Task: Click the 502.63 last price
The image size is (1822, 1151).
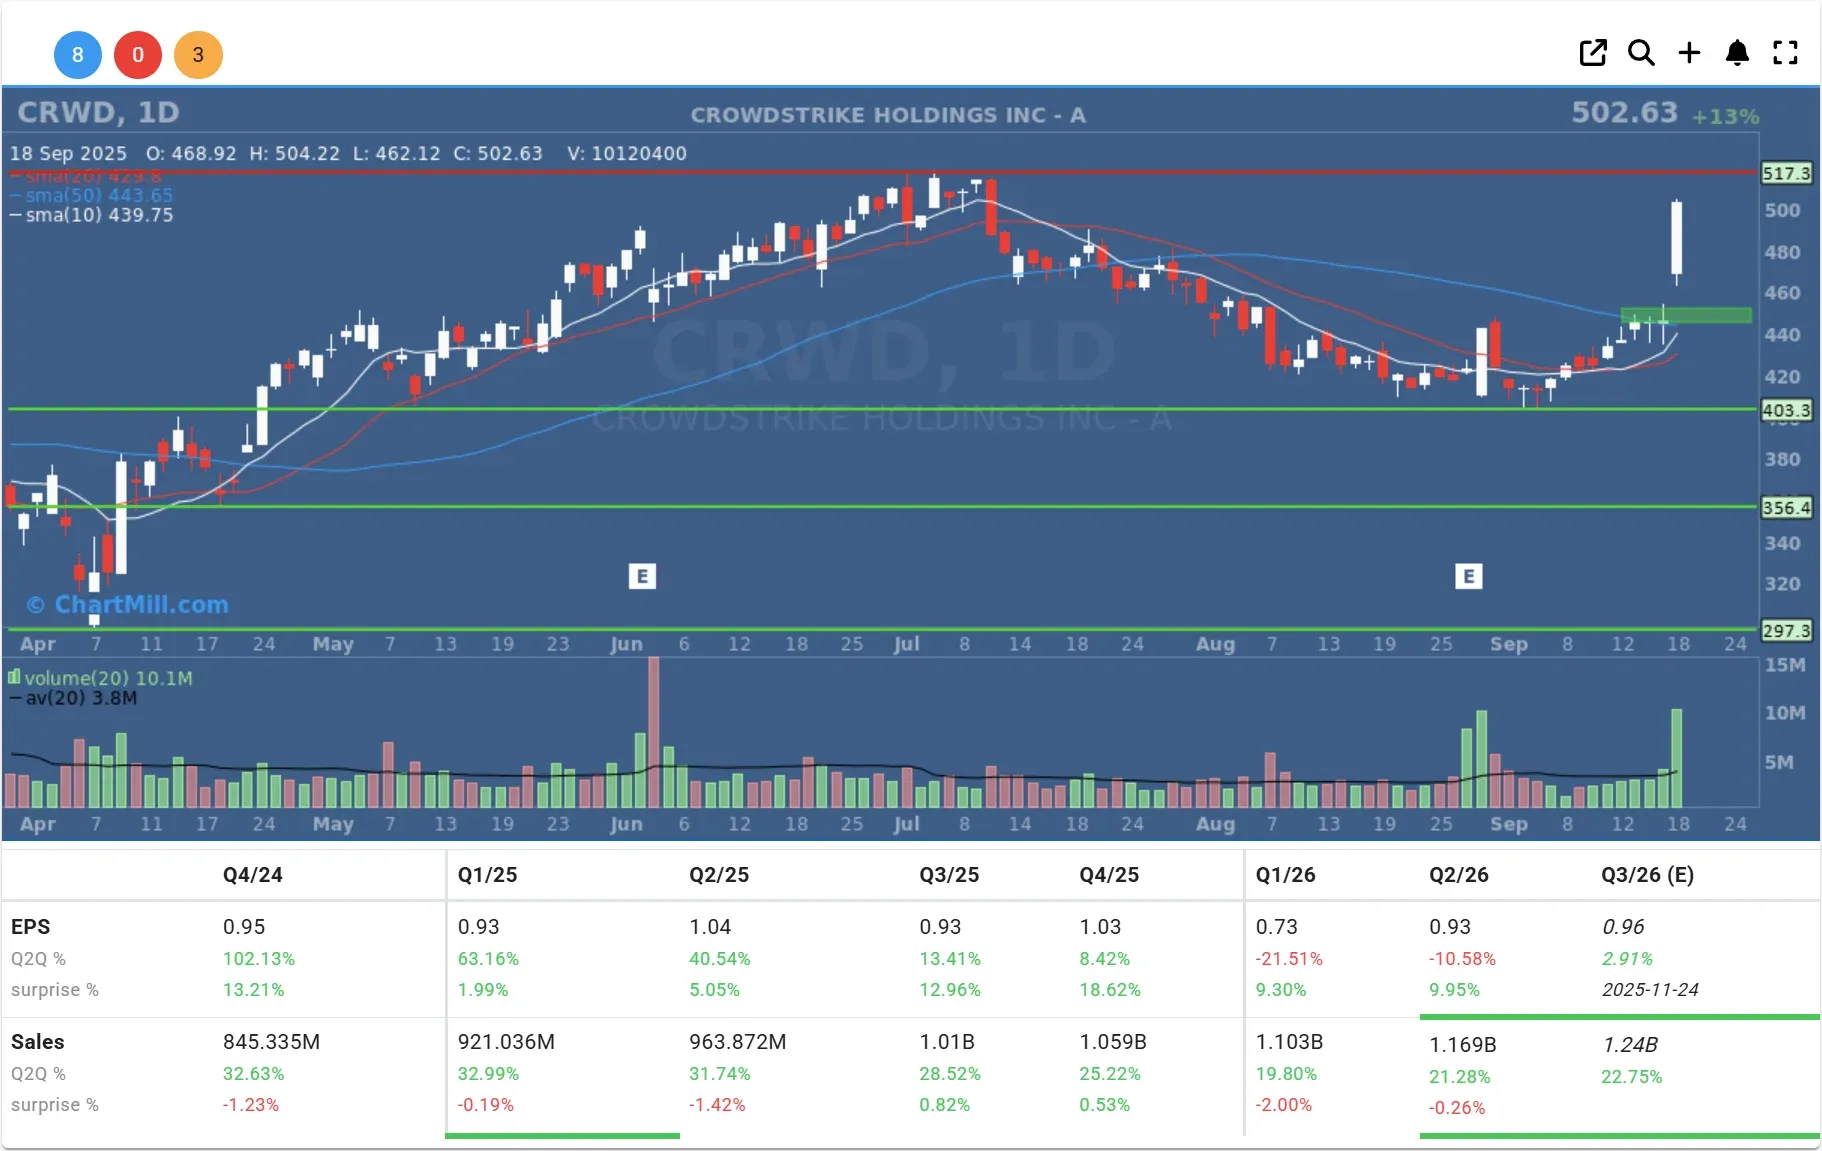Action: [1624, 112]
